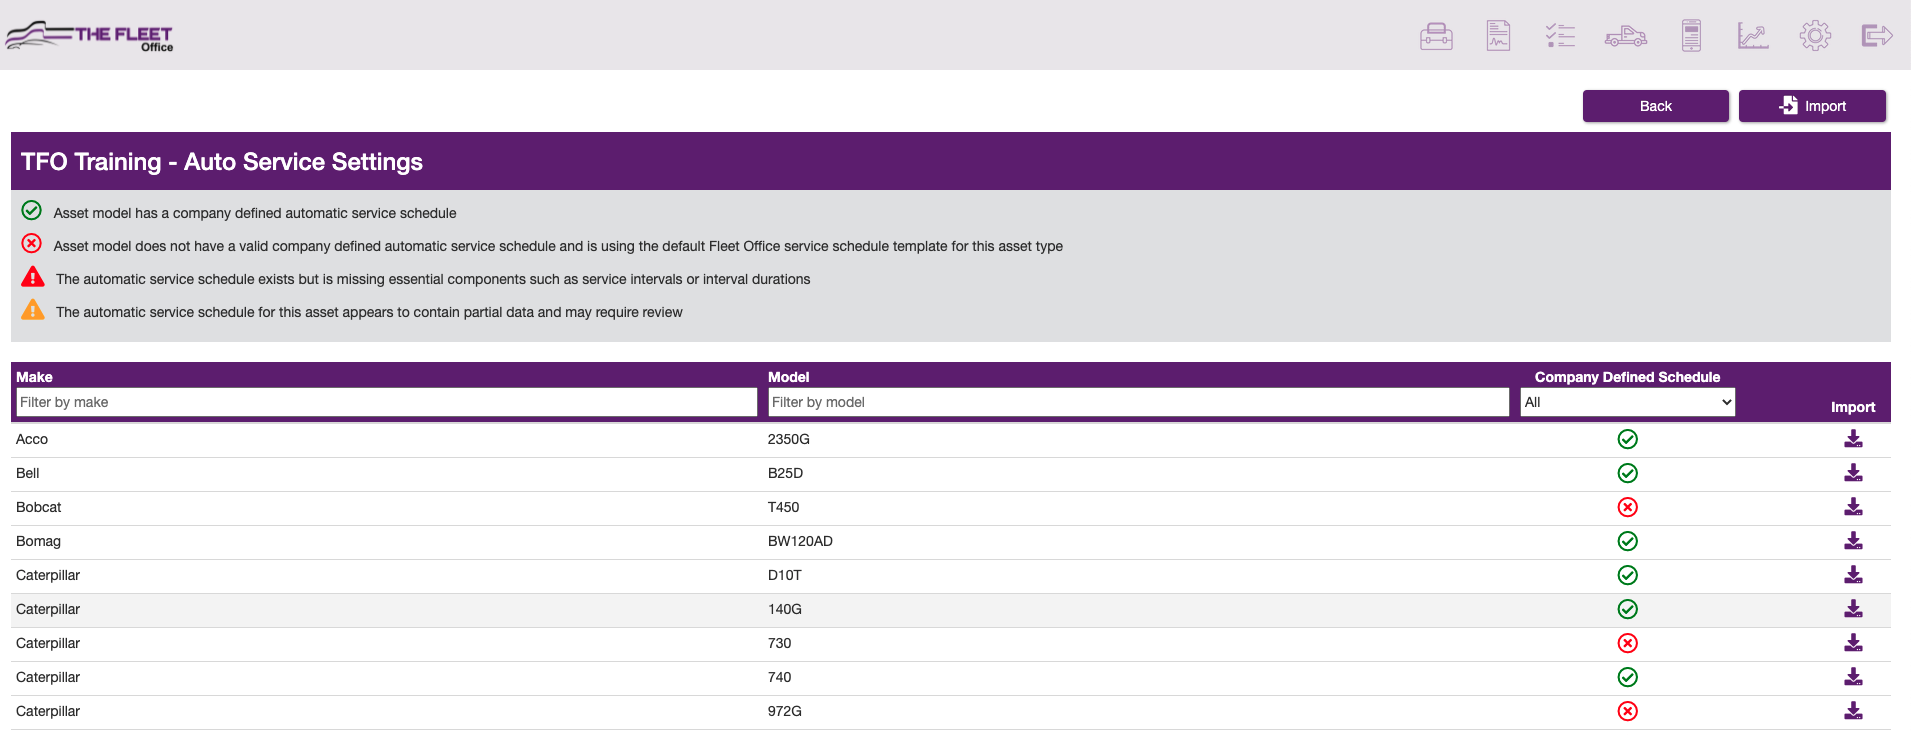
Task: Import schedule for Caterpillar D10T
Action: pos(1853,575)
